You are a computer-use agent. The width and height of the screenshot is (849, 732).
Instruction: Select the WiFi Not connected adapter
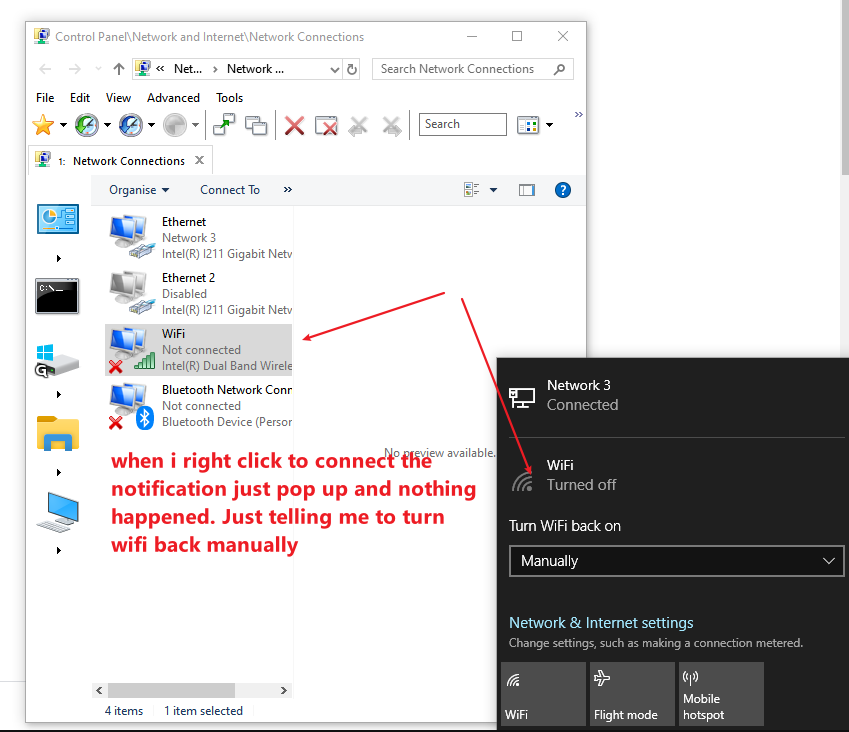tap(198, 350)
